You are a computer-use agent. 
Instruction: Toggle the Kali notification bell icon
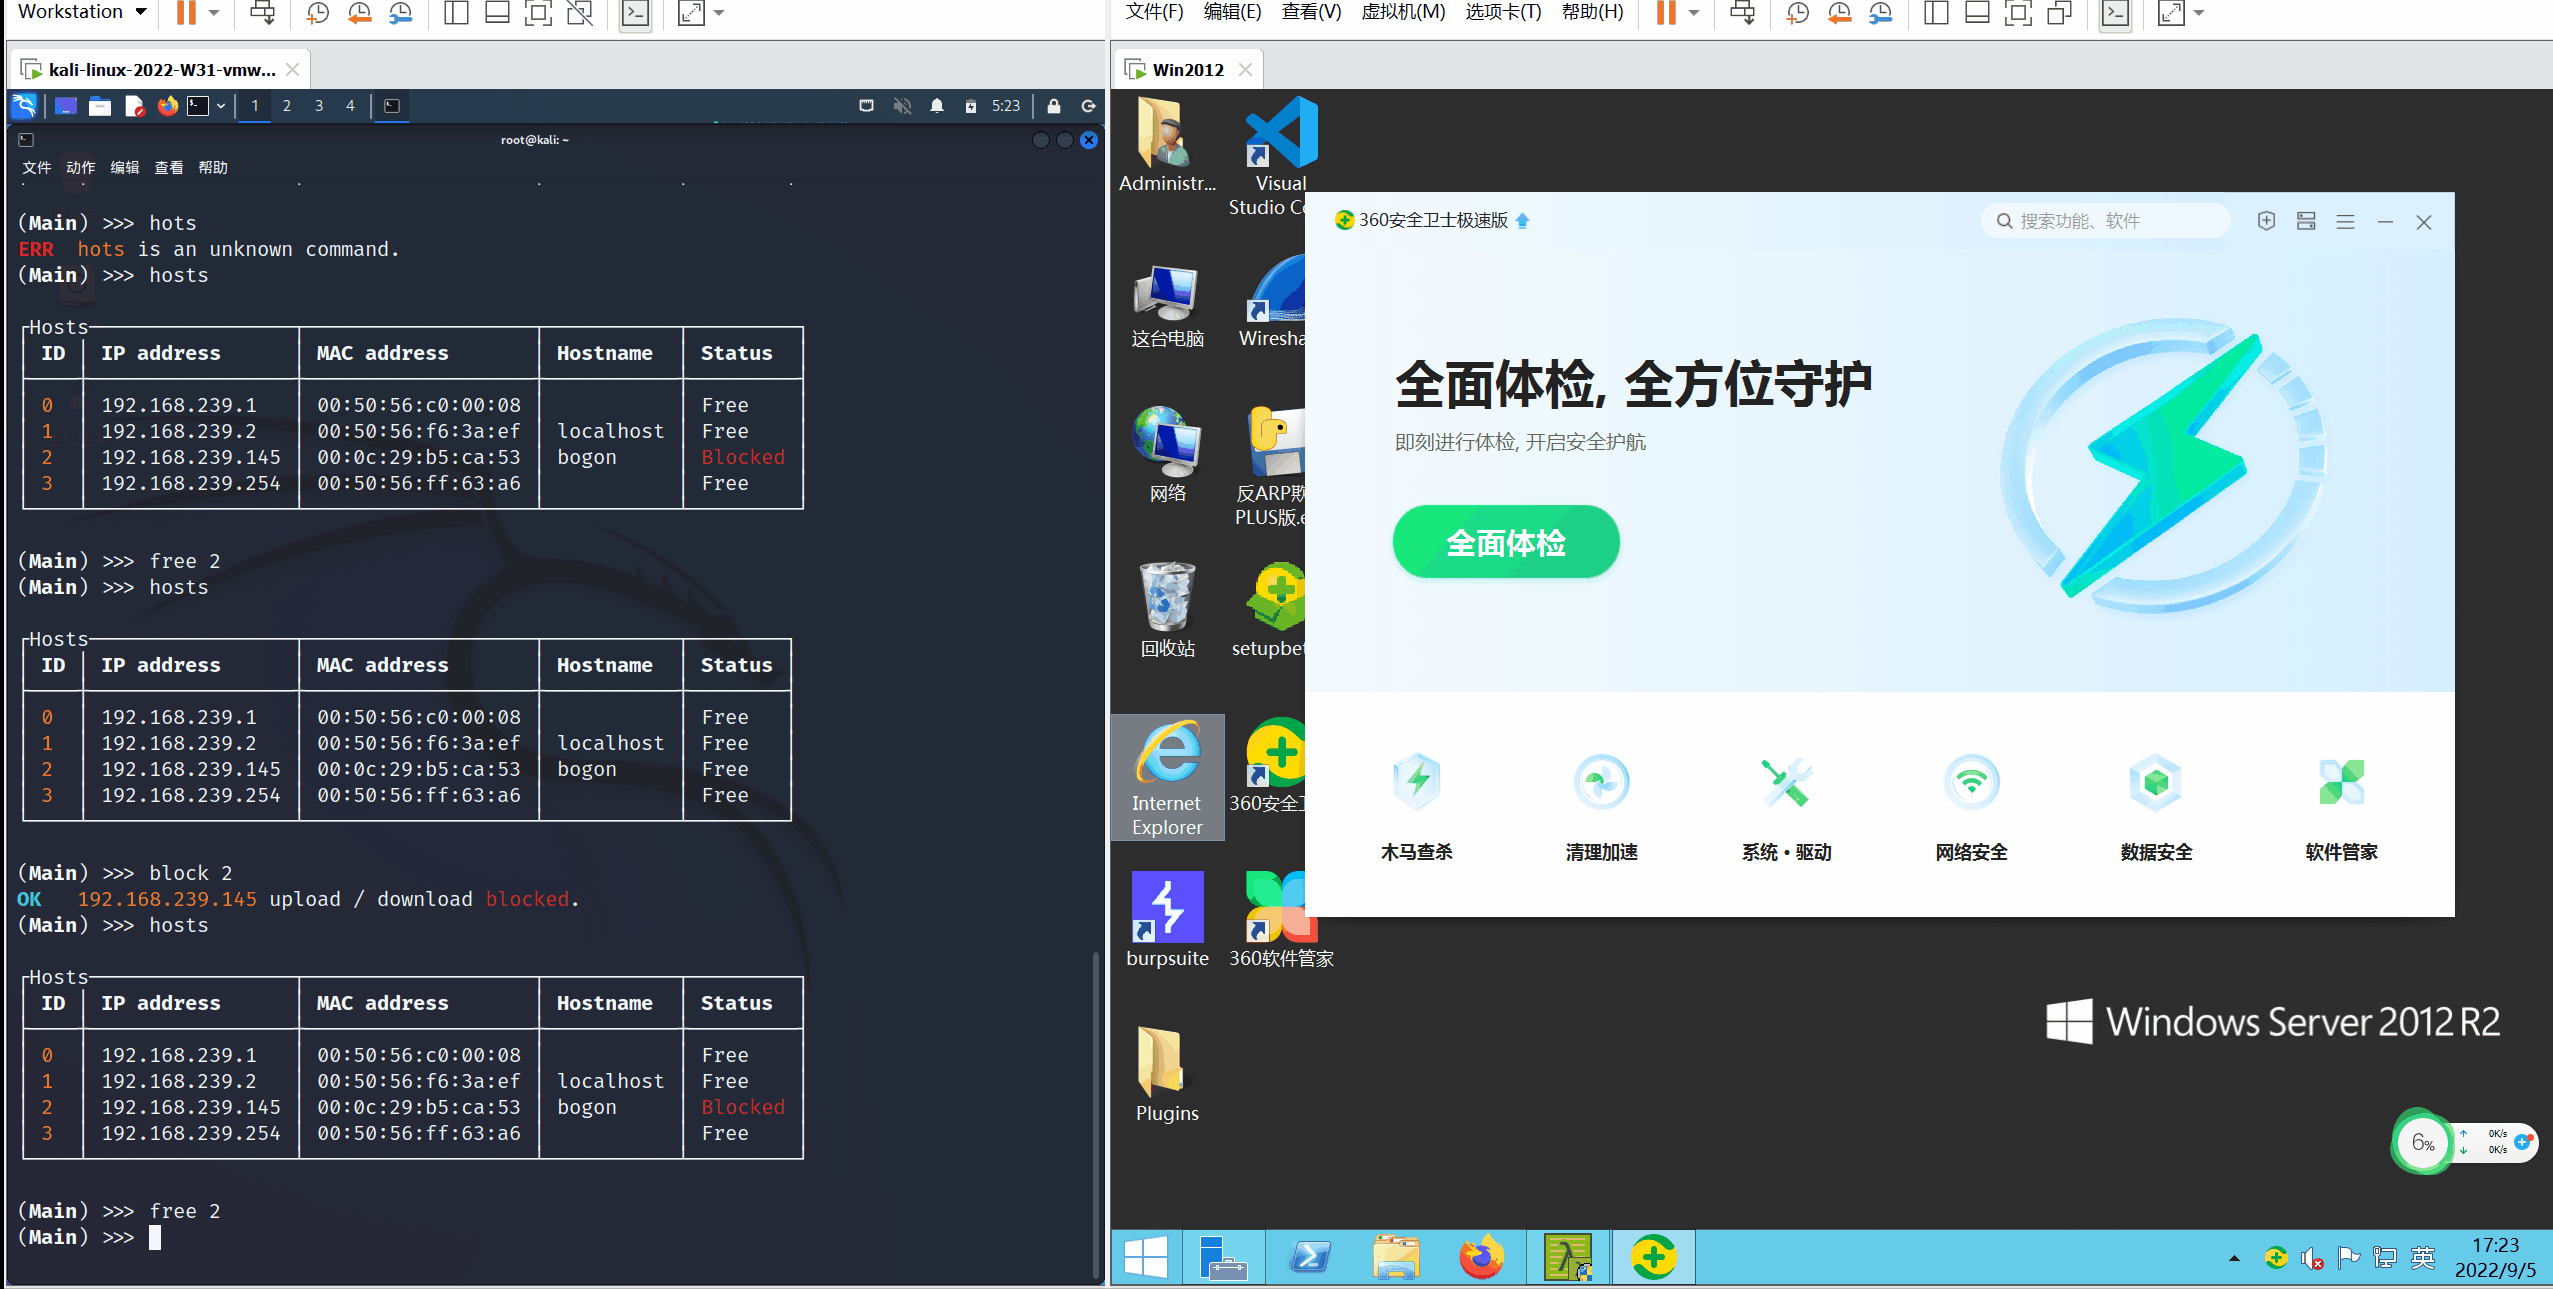click(937, 106)
